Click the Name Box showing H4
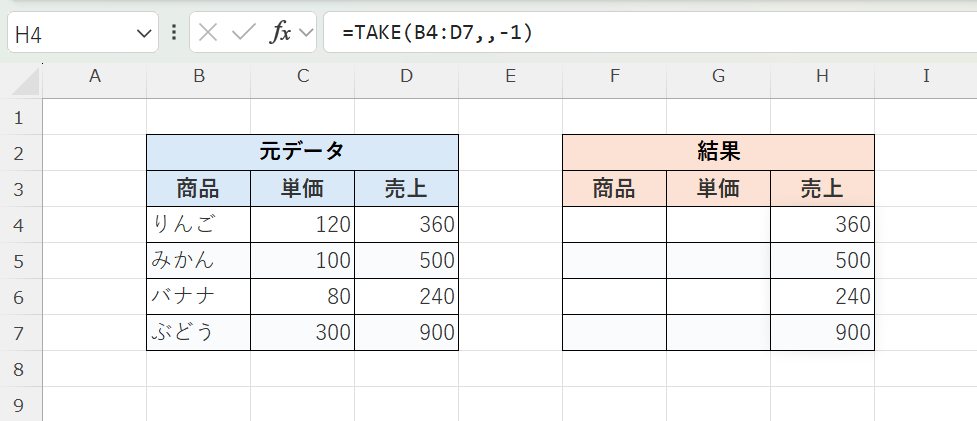The image size is (977, 421). tap(70, 33)
